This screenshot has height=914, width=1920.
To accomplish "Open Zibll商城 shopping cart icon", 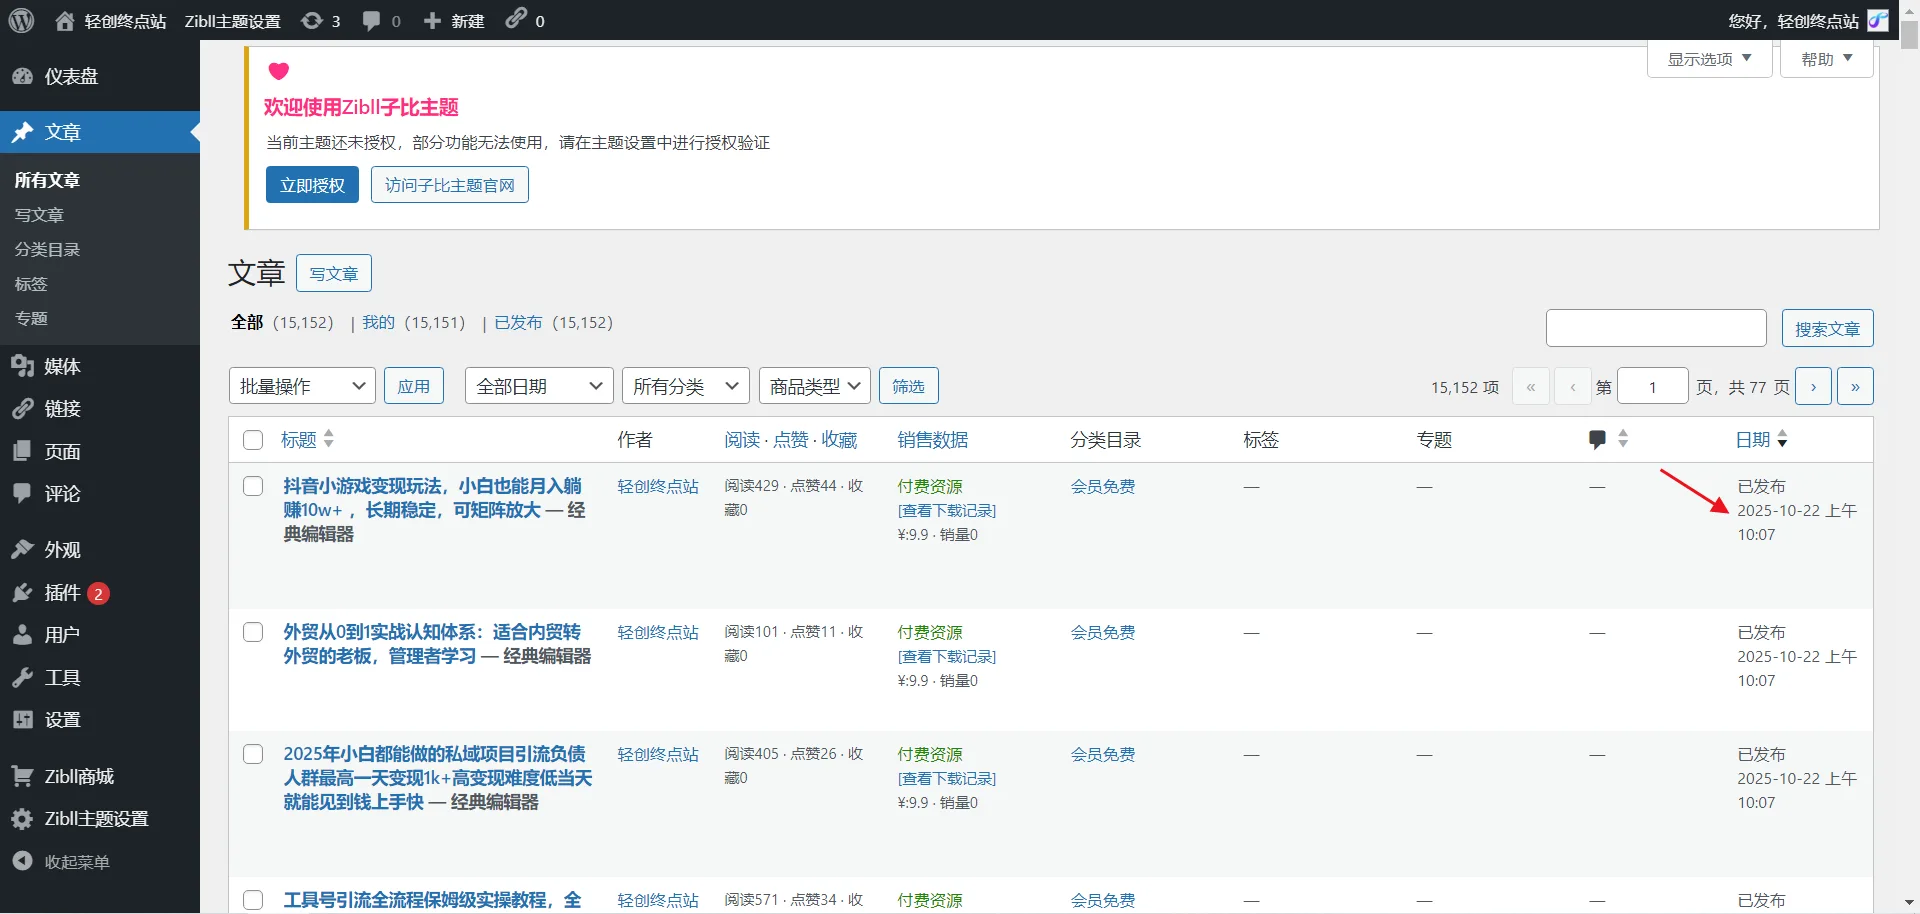I will coord(22,776).
